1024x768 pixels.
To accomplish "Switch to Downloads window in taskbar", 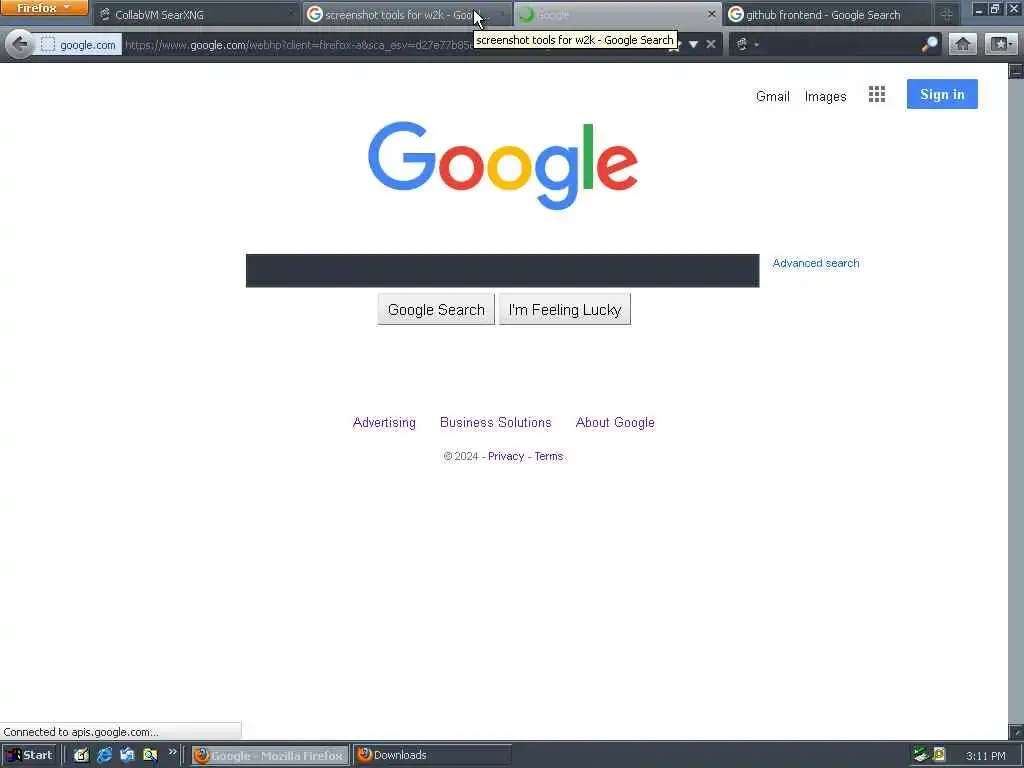I will pyautogui.click(x=432, y=756).
